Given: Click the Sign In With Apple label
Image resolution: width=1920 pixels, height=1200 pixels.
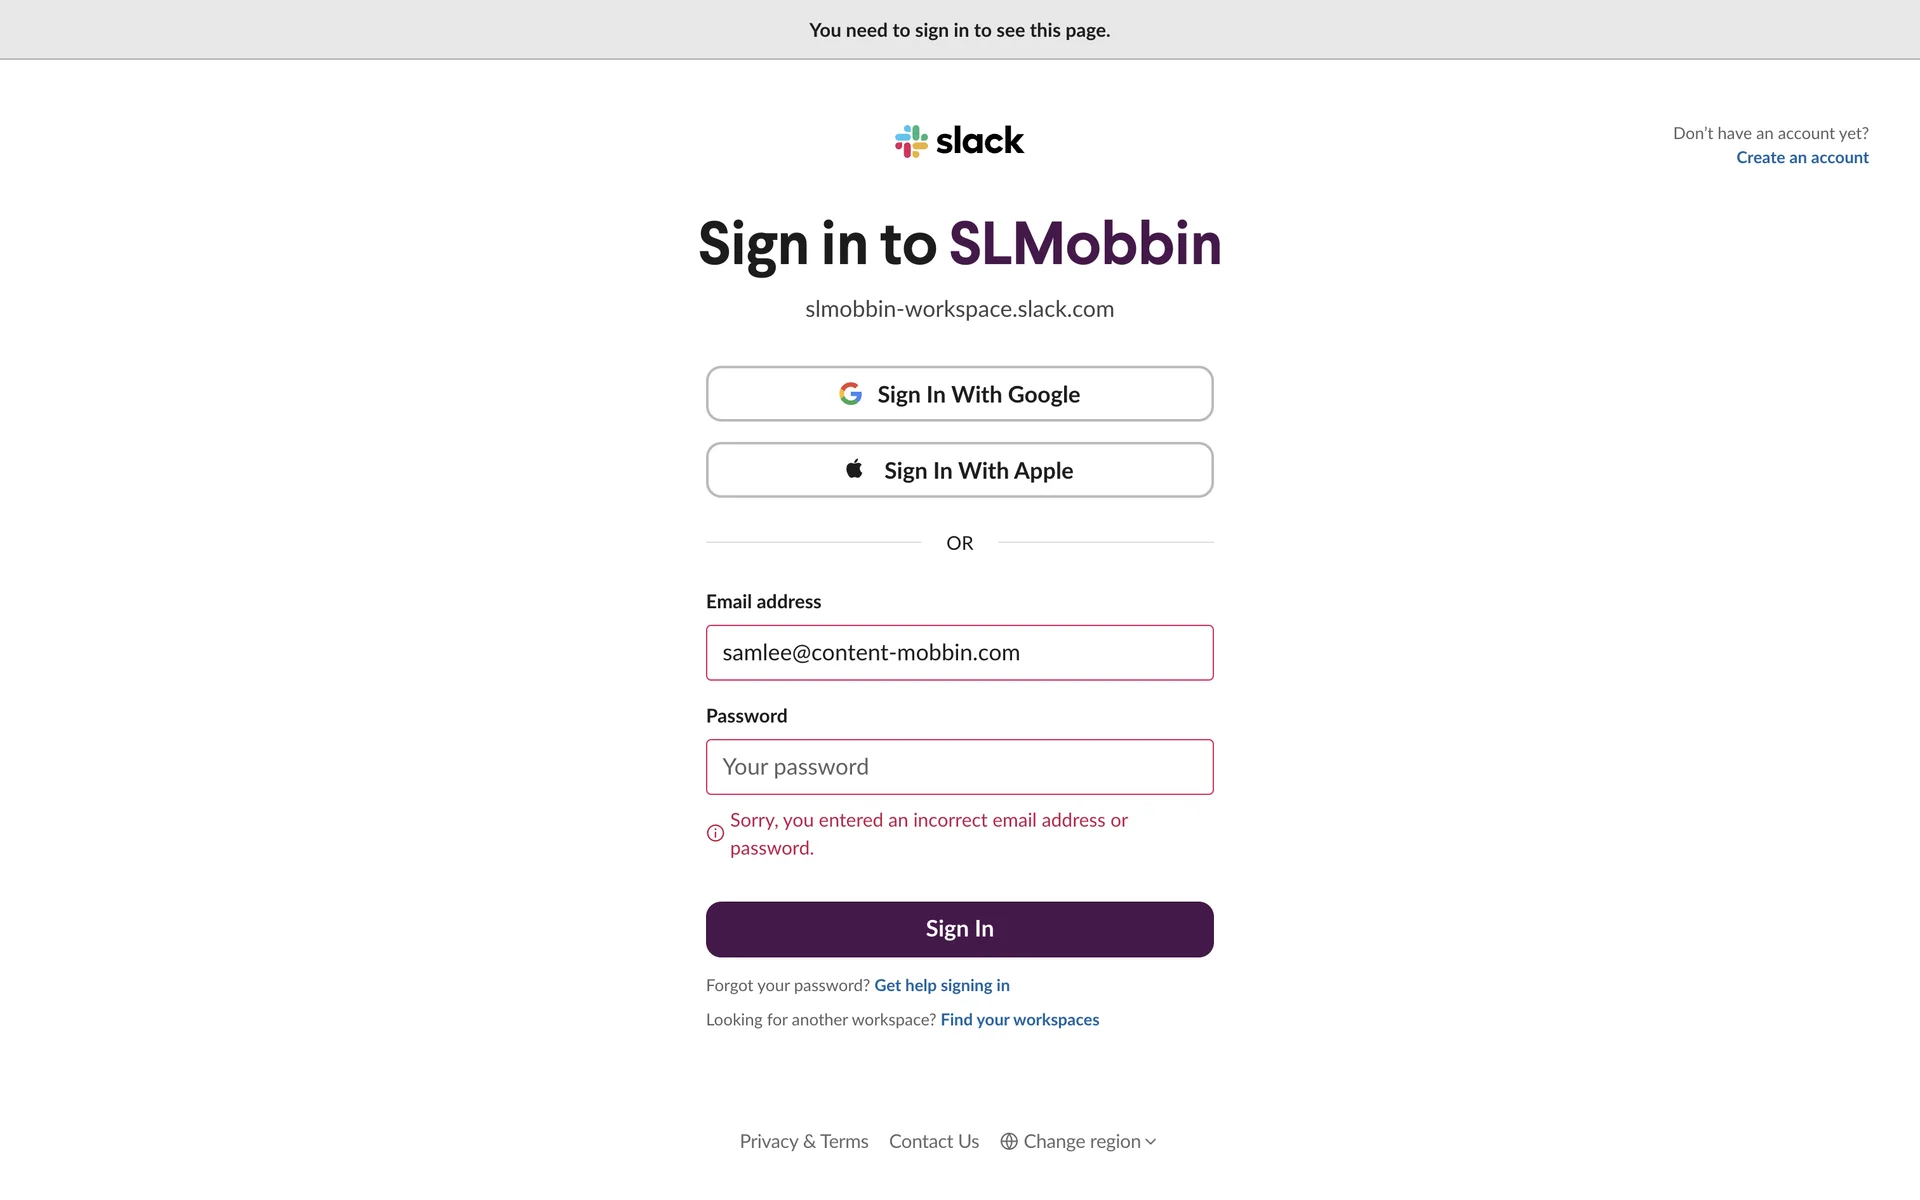Looking at the screenshot, I should point(978,470).
